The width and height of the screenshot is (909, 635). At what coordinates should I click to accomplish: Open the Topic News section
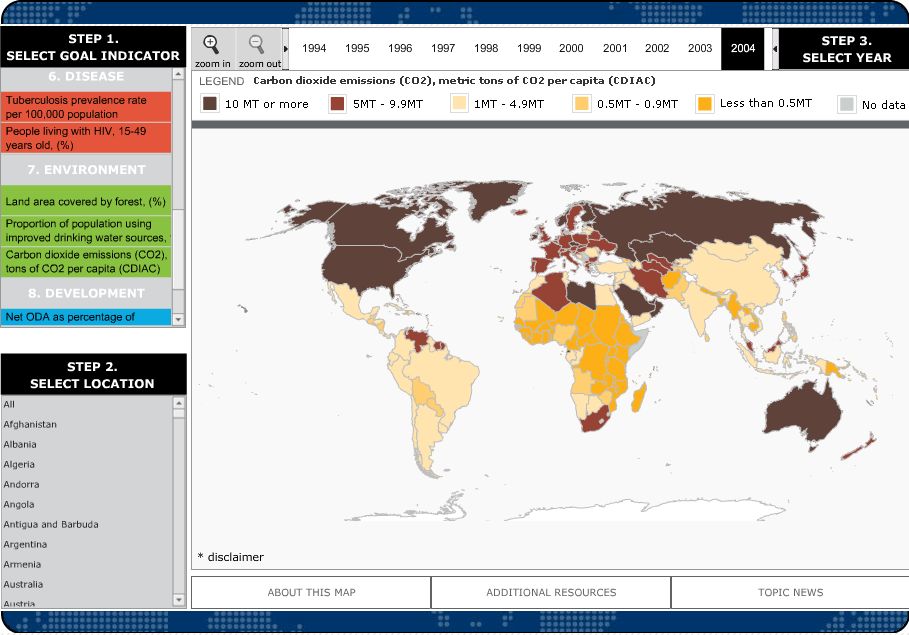pos(790,592)
